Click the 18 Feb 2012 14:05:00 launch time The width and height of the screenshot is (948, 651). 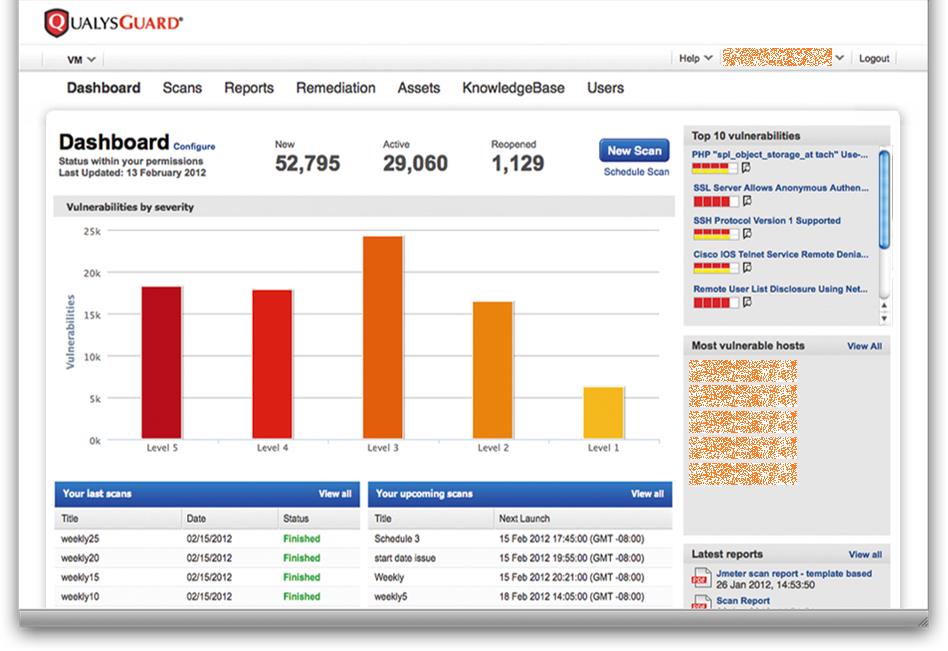(x=571, y=597)
